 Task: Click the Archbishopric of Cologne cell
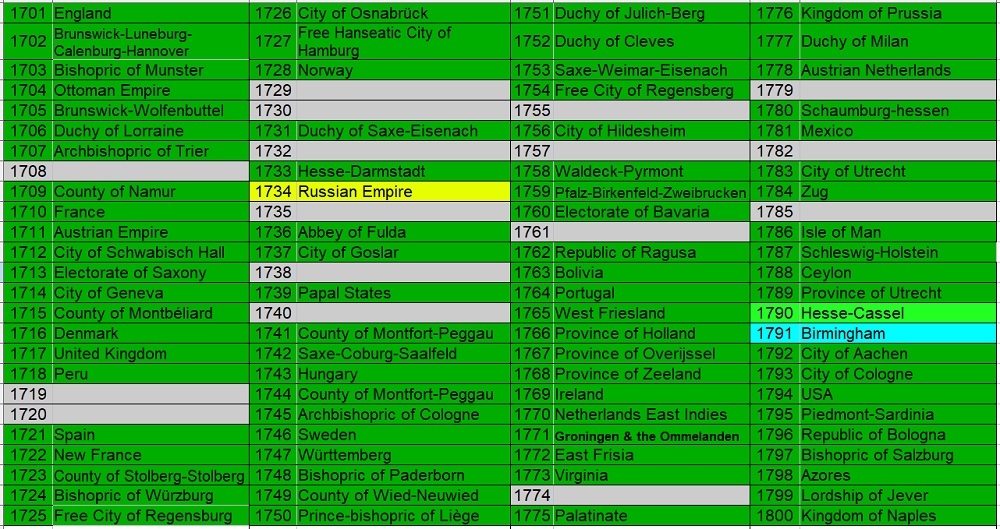tap(403, 414)
